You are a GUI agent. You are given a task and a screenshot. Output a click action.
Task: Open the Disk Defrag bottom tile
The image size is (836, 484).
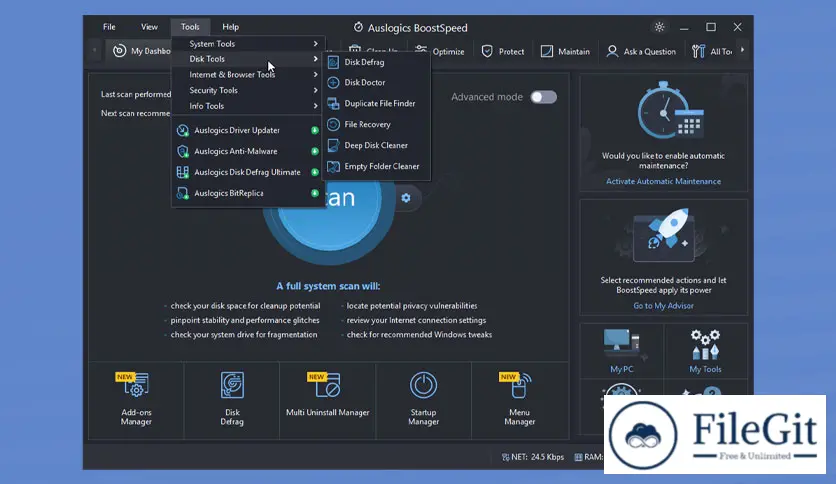pyautogui.click(x=232, y=400)
